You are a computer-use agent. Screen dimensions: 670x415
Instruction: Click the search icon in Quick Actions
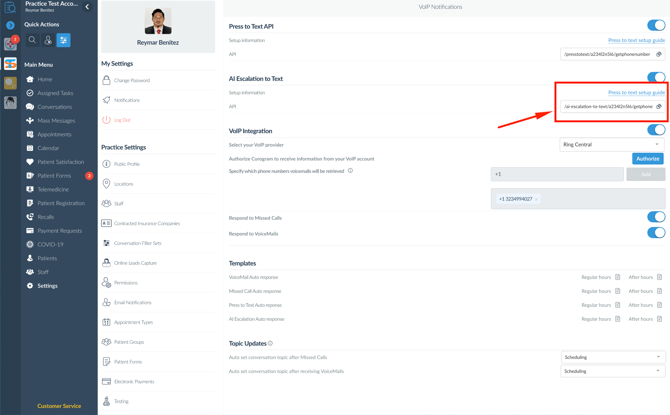point(32,41)
